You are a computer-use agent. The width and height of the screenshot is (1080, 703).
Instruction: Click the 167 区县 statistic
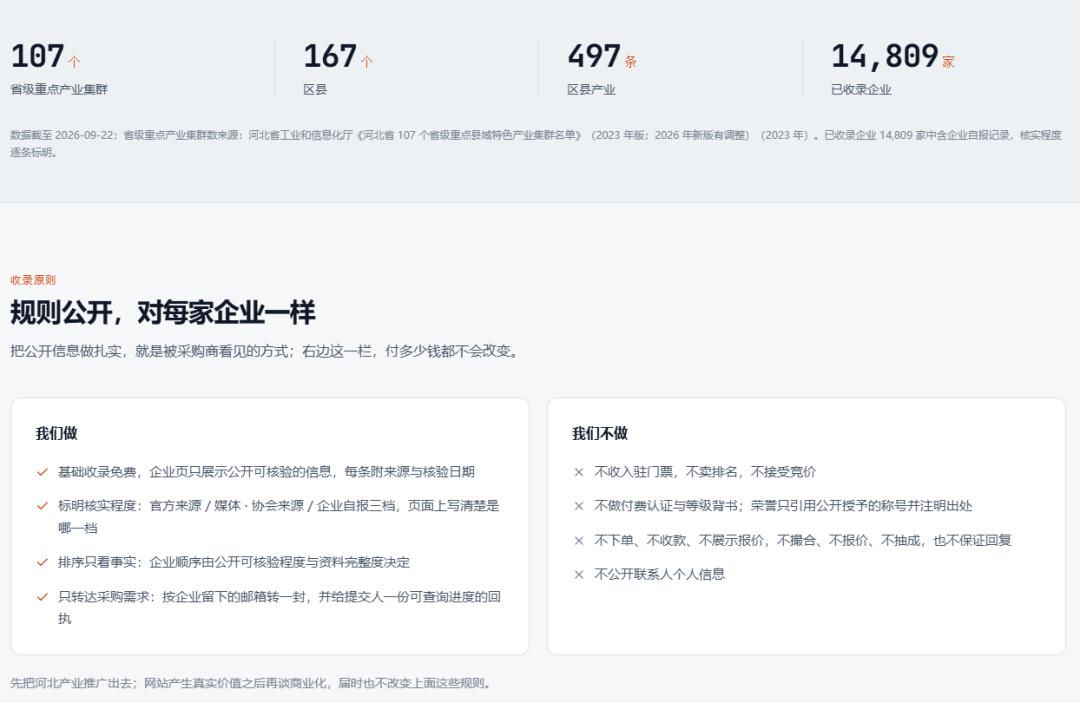pyautogui.click(x=338, y=68)
